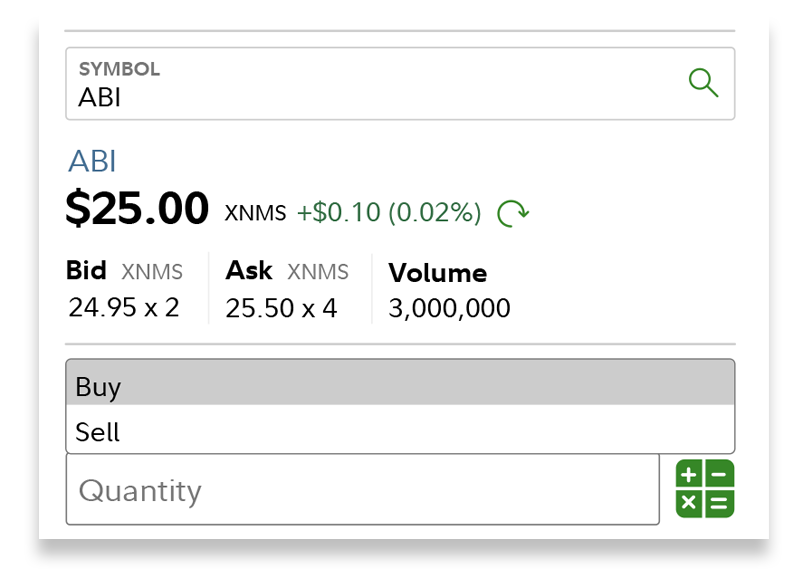Select the bid price 24.95 x 2
This screenshot has height=580, width=807.
[124, 307]
